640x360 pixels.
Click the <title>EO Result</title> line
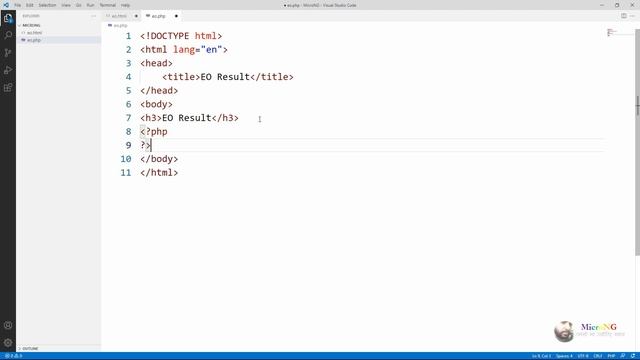[x=228, y=77]
